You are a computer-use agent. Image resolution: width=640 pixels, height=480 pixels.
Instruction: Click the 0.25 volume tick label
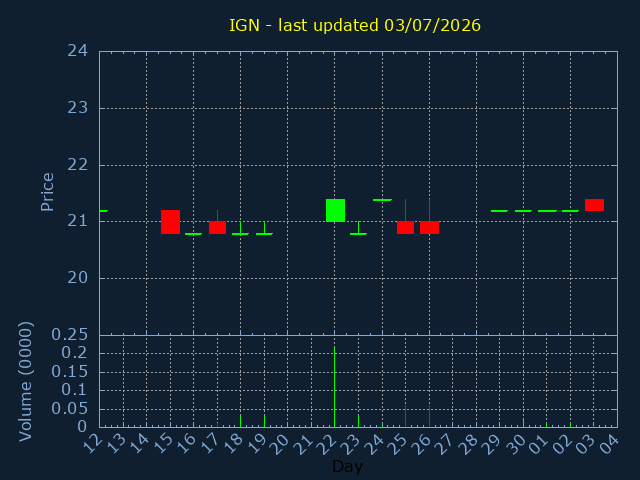(x=69, y=335)
